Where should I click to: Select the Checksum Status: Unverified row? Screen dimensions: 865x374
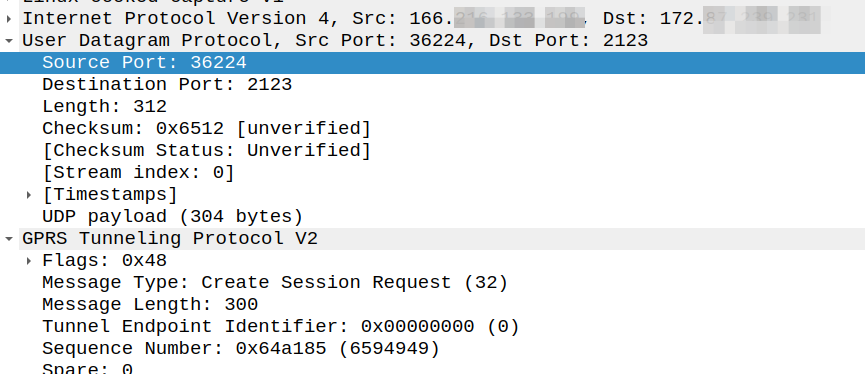click(432, 151)
